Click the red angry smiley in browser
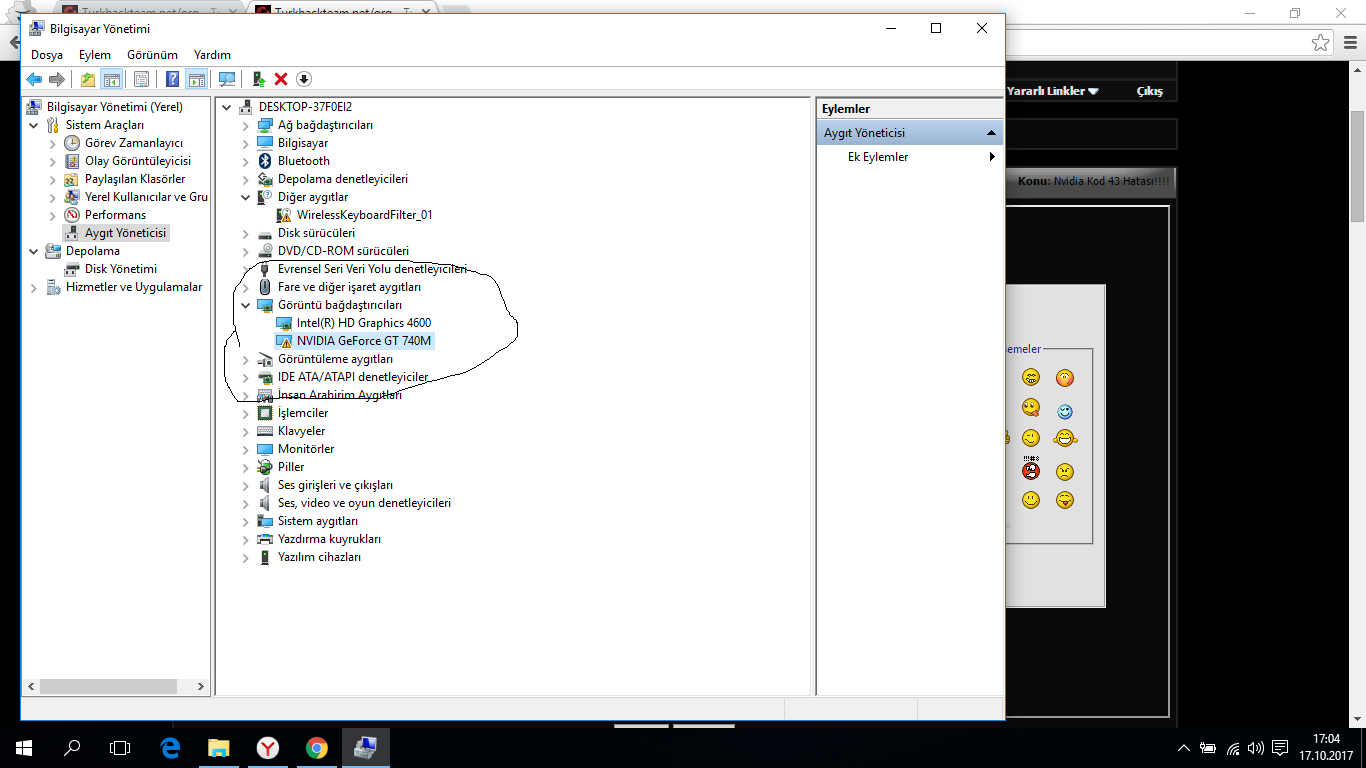 point(1030,469)
